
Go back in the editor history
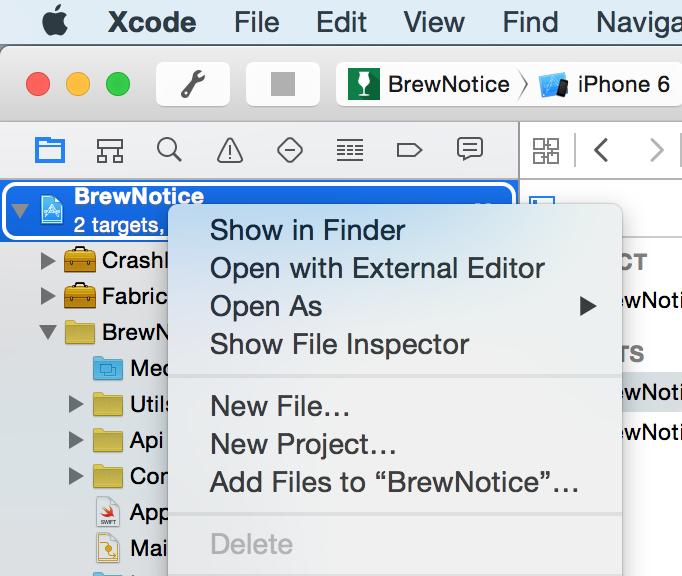pyautogui.click(x=601, y=151)
